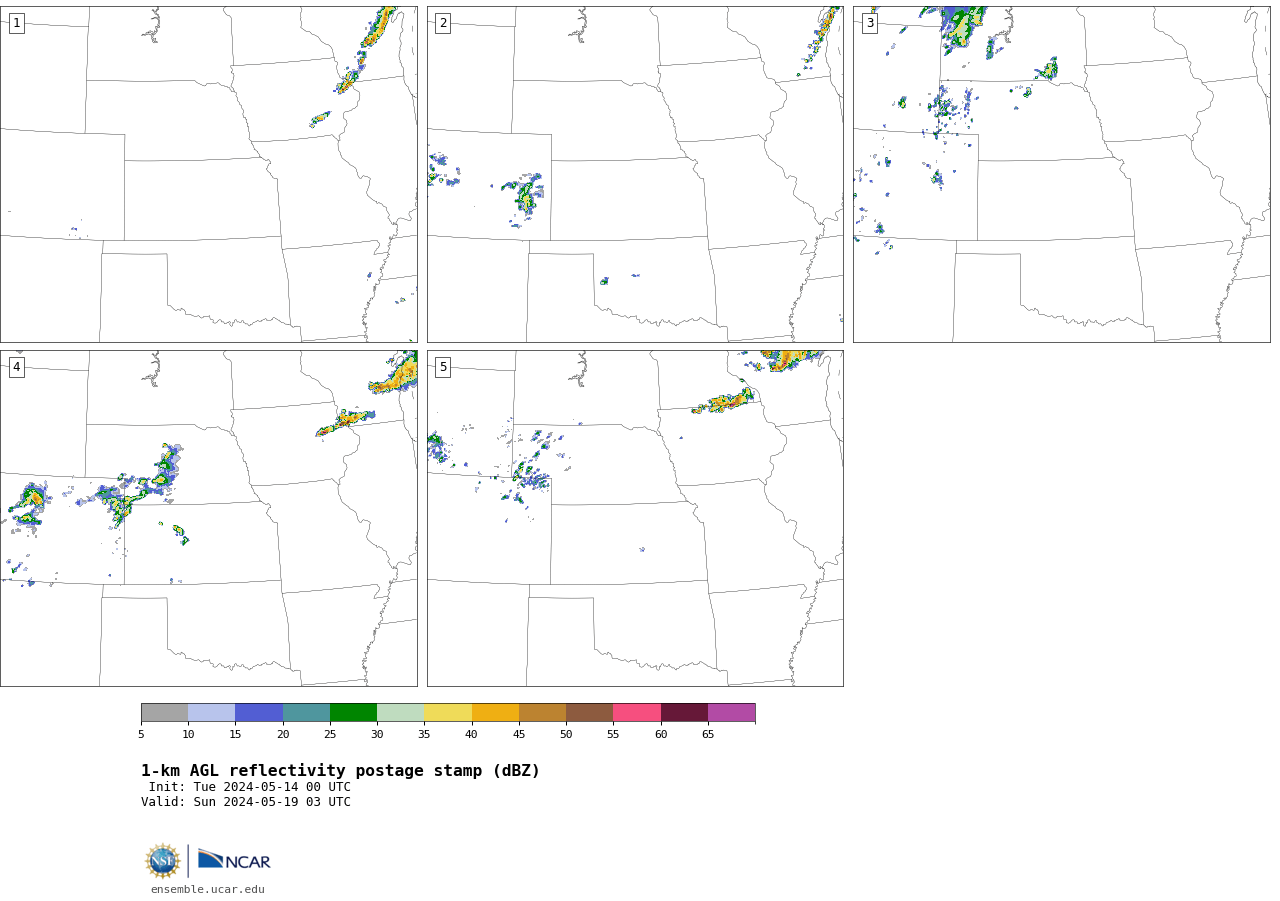This screenshot has width=1280, height=901.
Task: Select the pale green 30-35 dBZ swatch
Action: pos(400,713)
